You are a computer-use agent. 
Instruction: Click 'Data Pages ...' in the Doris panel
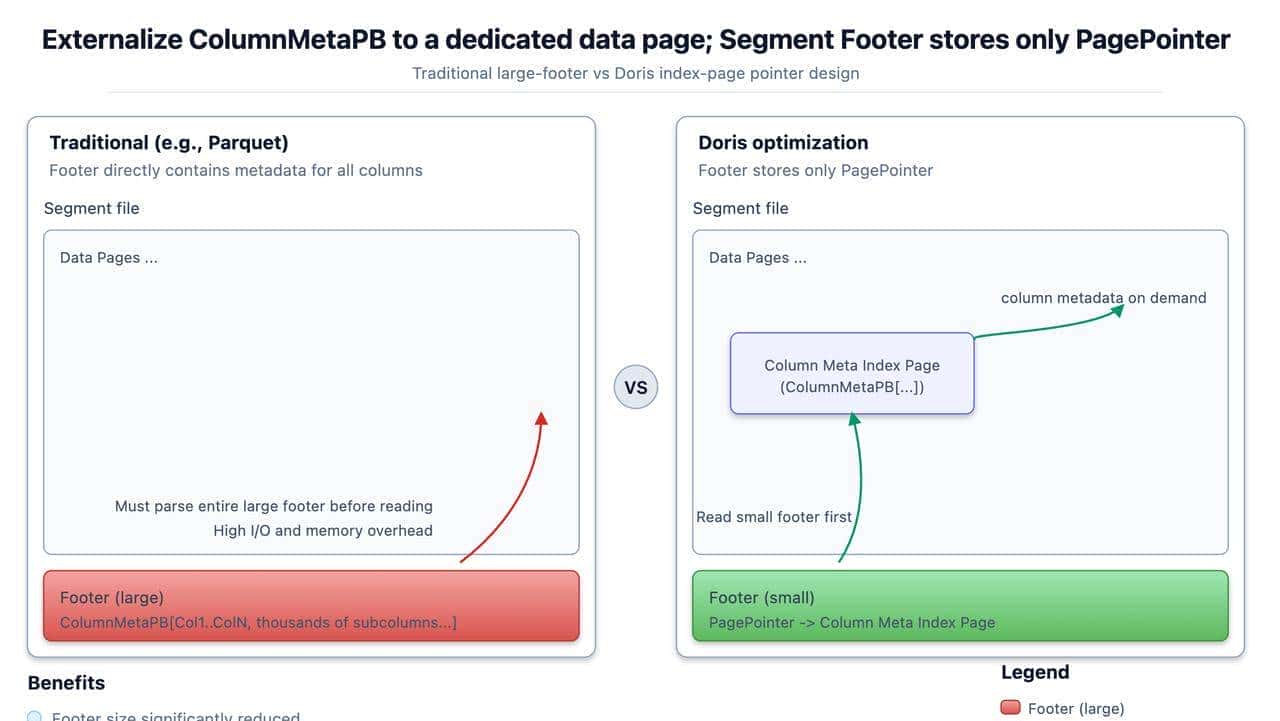pyautogui.click(x=758, y=258)
